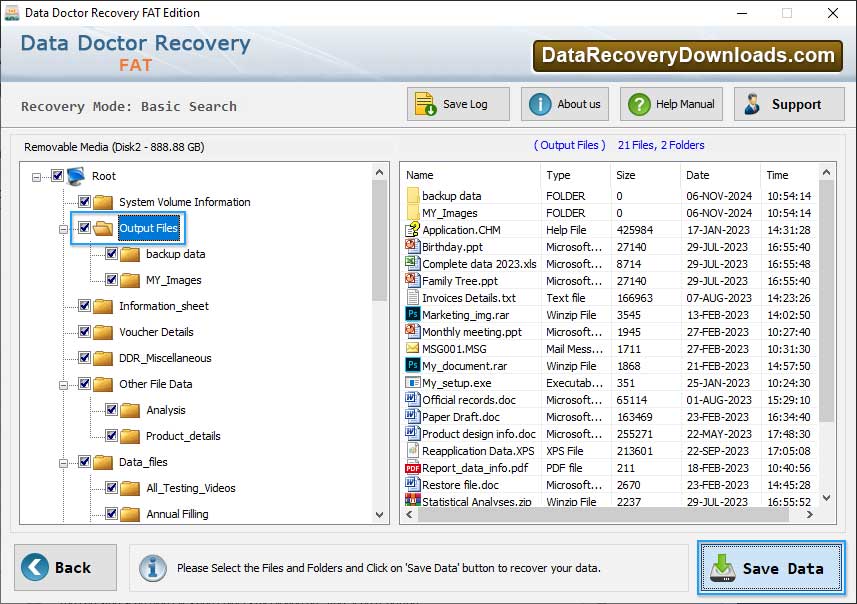Sort file list by Date column
The image size is (857, 604).
click(720, 175)
